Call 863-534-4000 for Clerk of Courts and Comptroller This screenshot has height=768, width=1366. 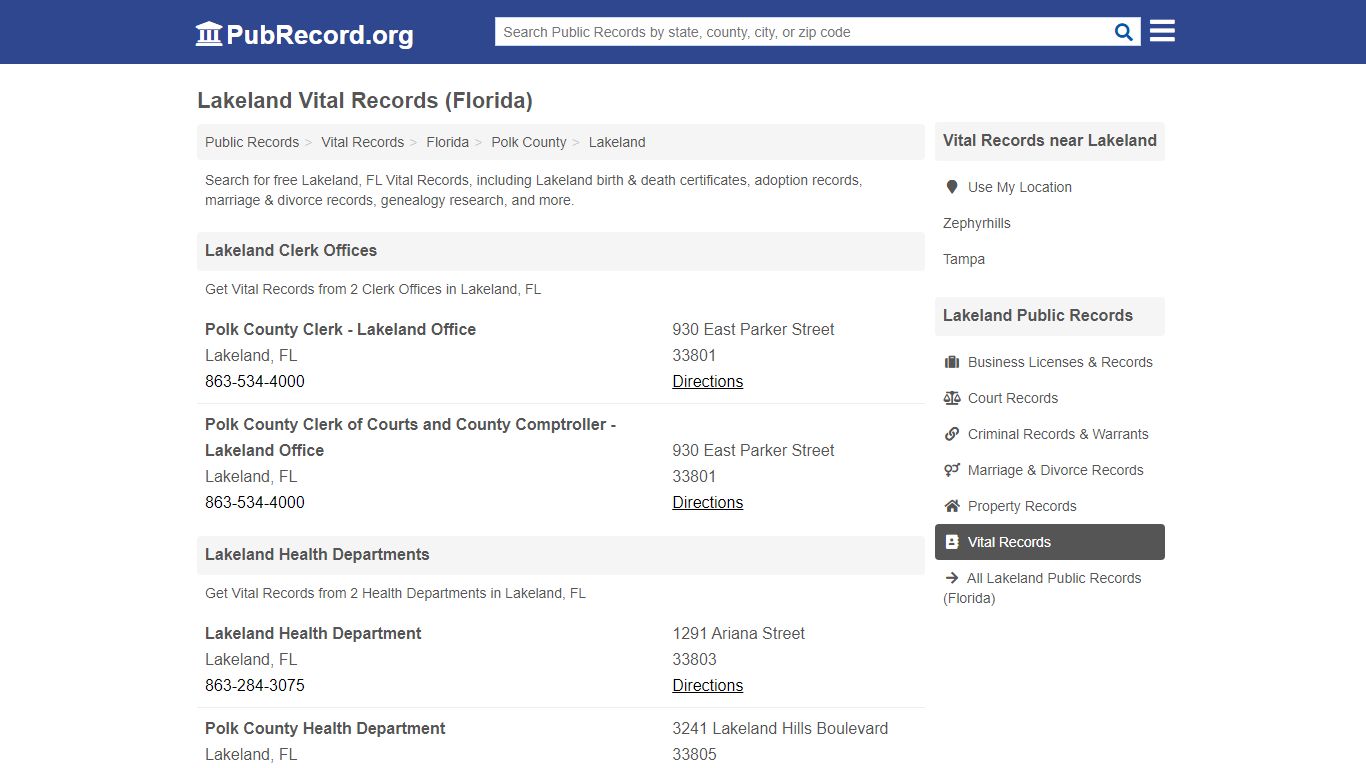point(255,502)
